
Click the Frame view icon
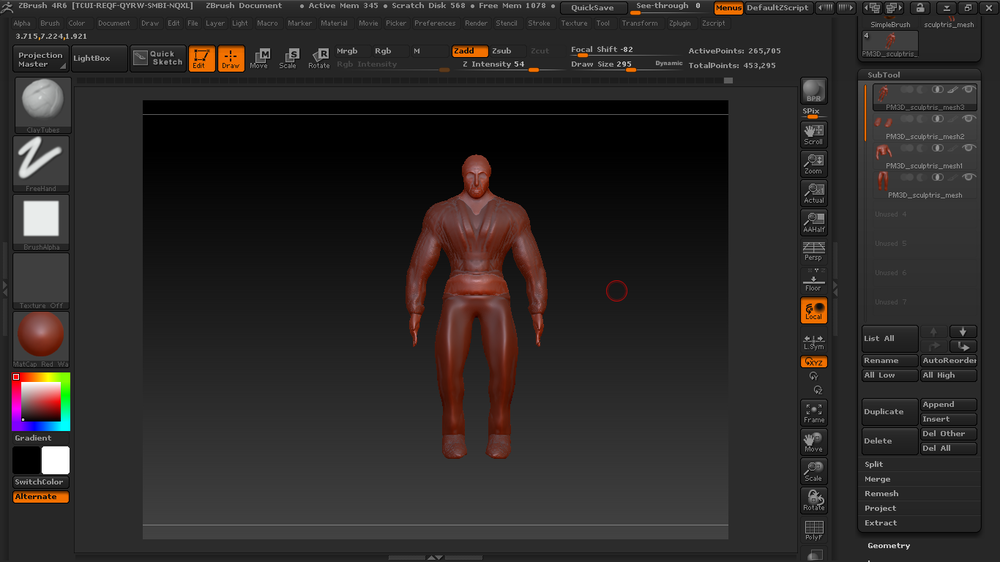tap(814, 412)
